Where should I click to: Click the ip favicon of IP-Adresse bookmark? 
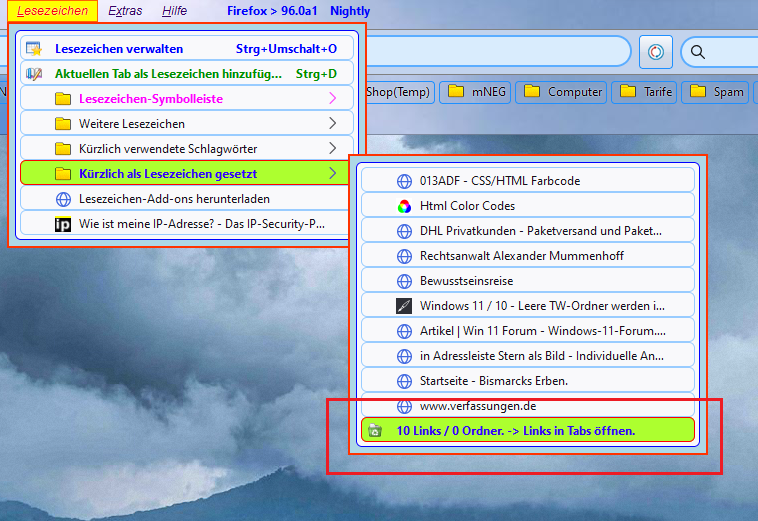coord(63,224)
